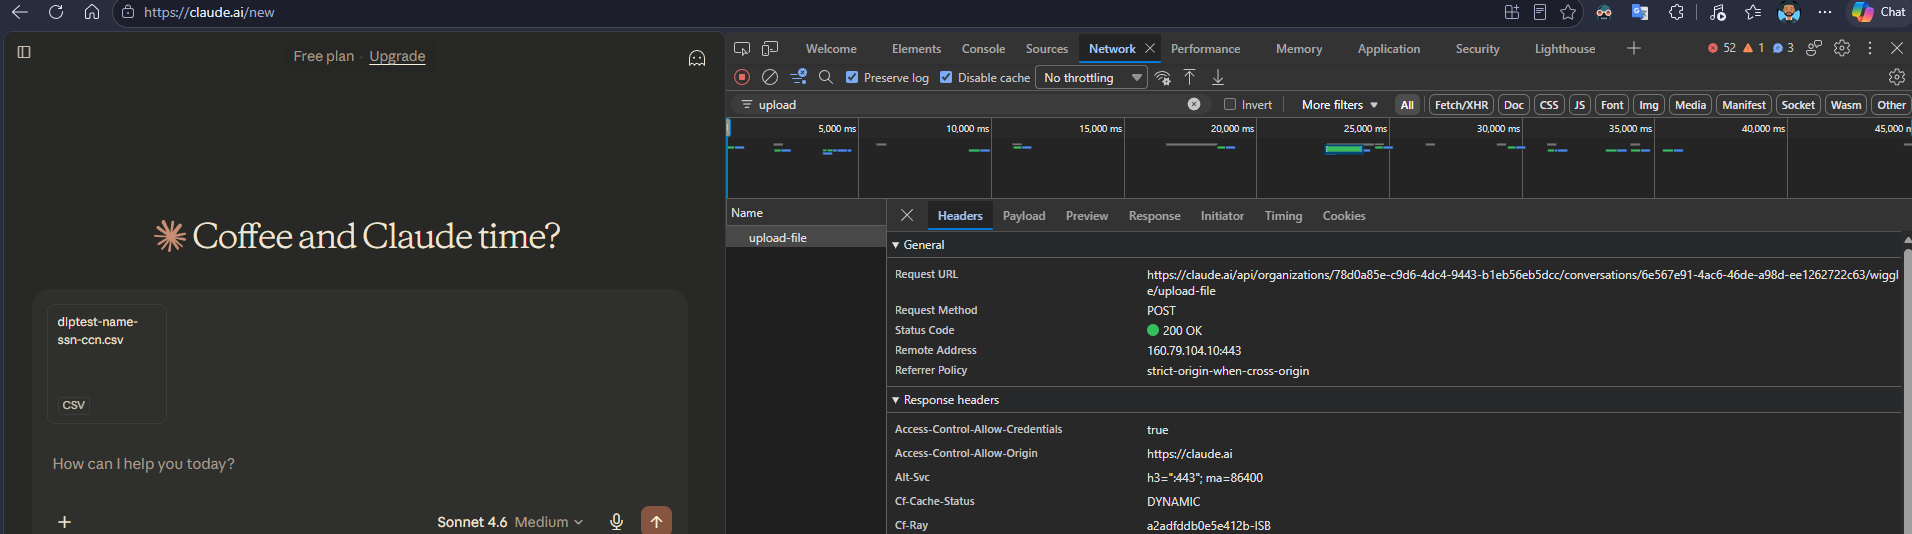1912x534 pixels.
Task: Open incognito ghost chat icon
Action: (x=697, y=58)
